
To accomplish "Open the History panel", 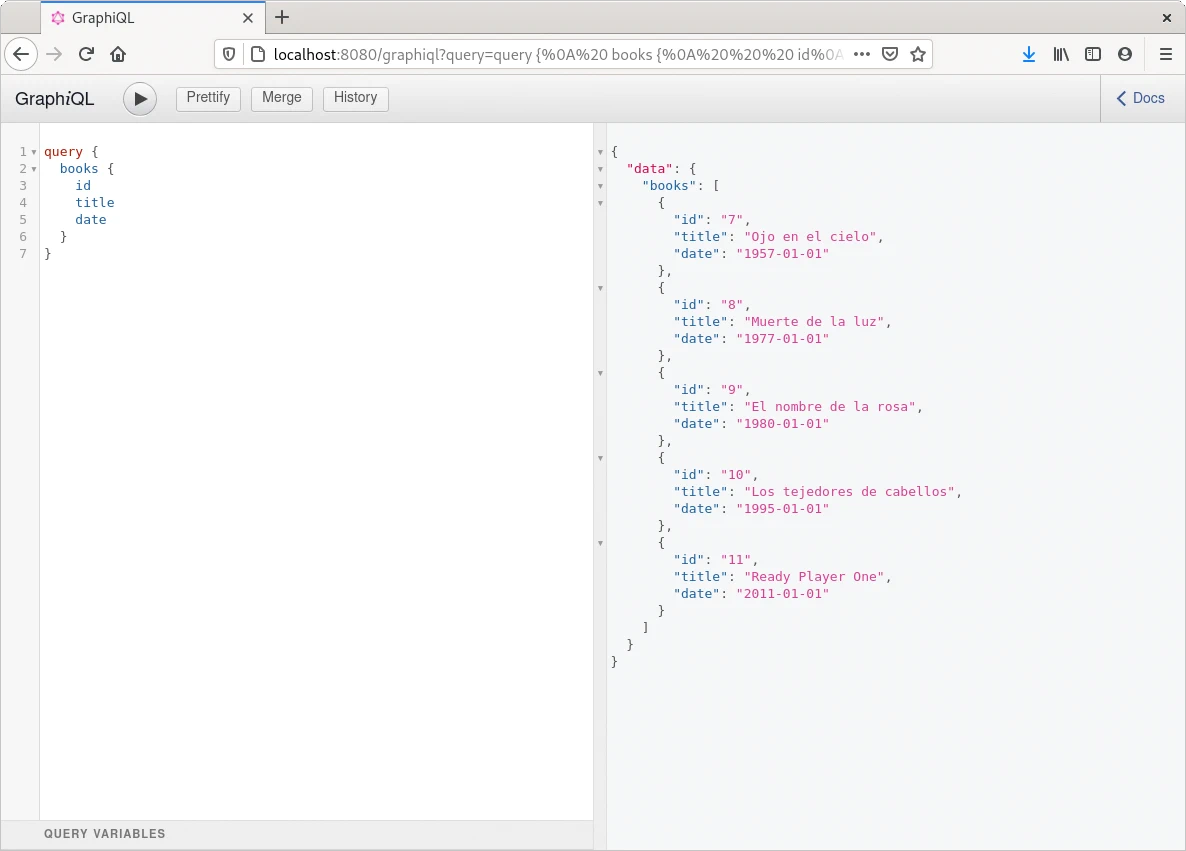I will [x=355, y=98].
